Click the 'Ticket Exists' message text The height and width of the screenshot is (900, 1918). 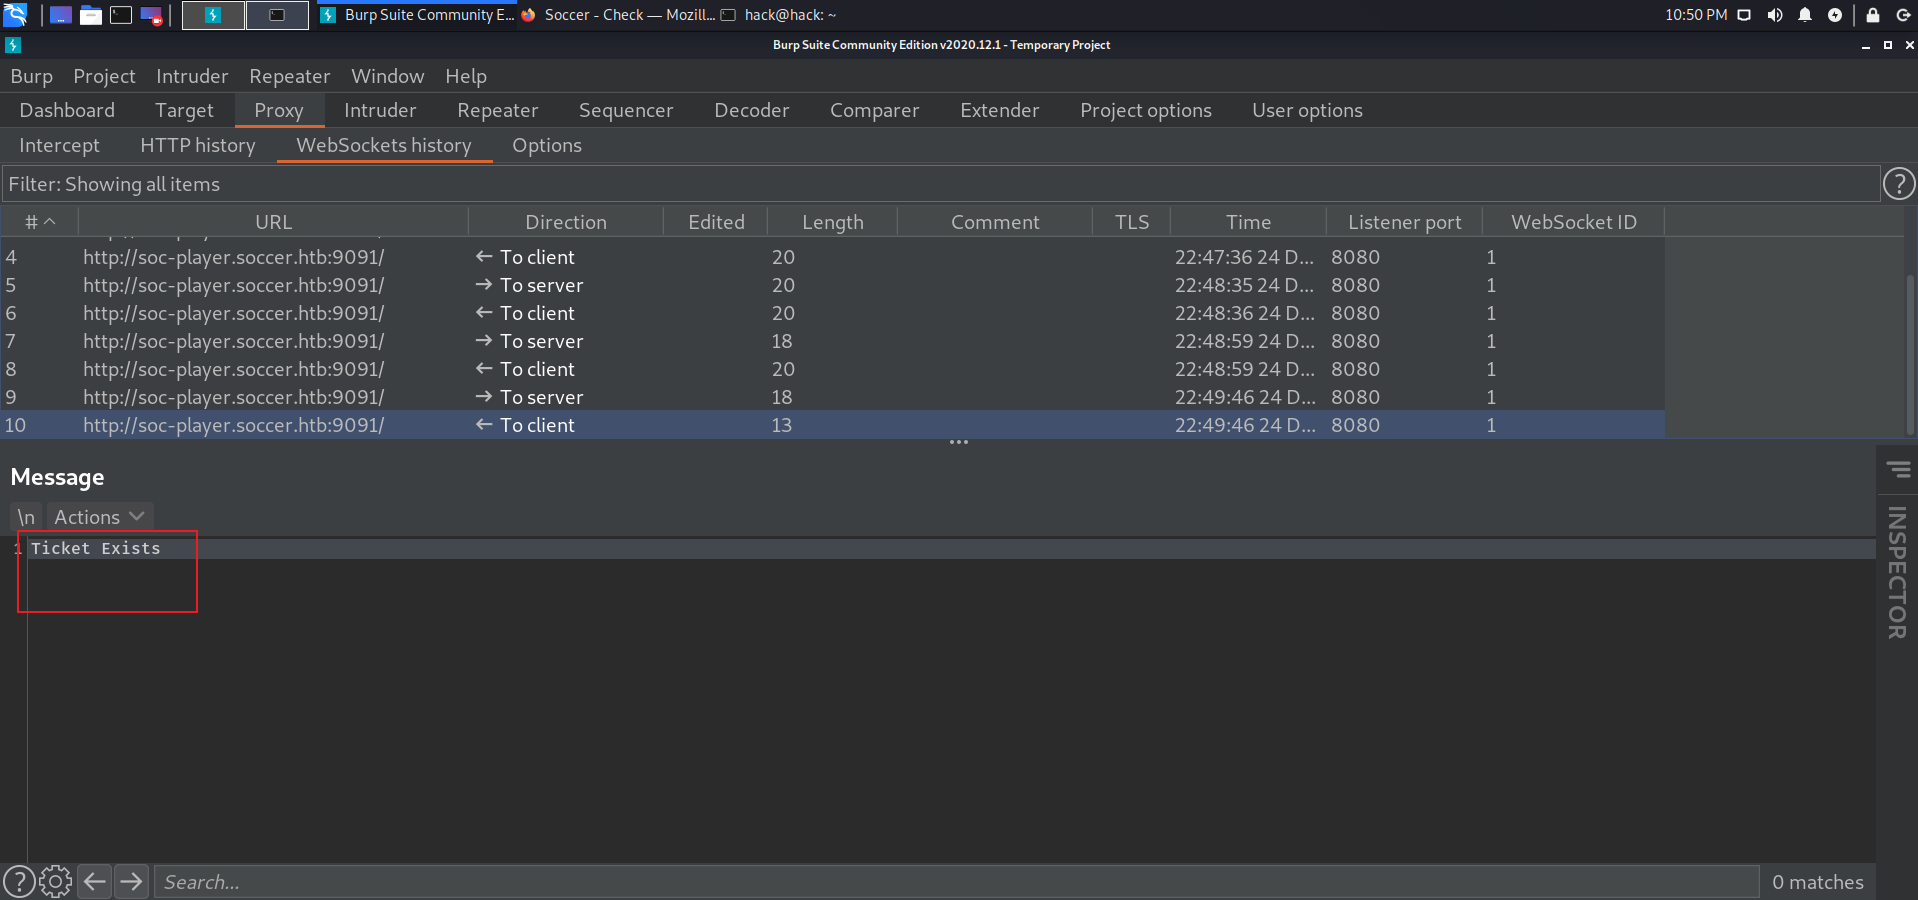(96, 548)
